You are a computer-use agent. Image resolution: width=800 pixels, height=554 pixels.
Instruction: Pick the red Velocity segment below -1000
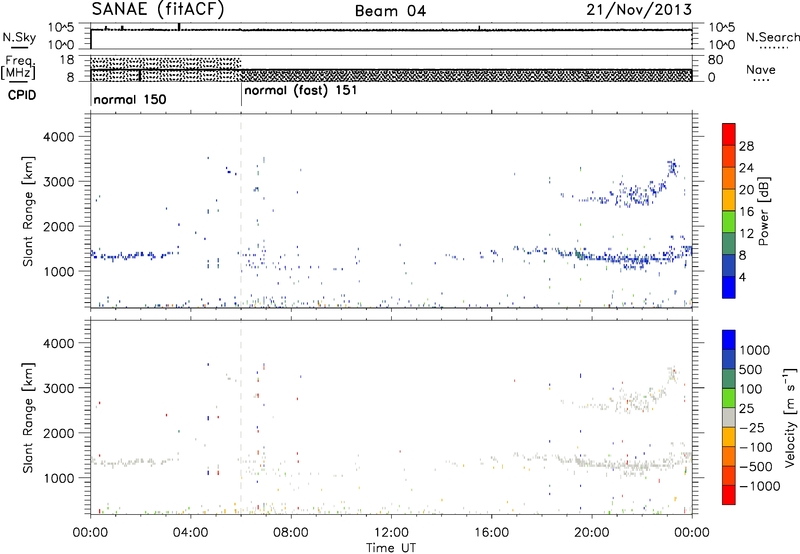[x=729, y=495]
